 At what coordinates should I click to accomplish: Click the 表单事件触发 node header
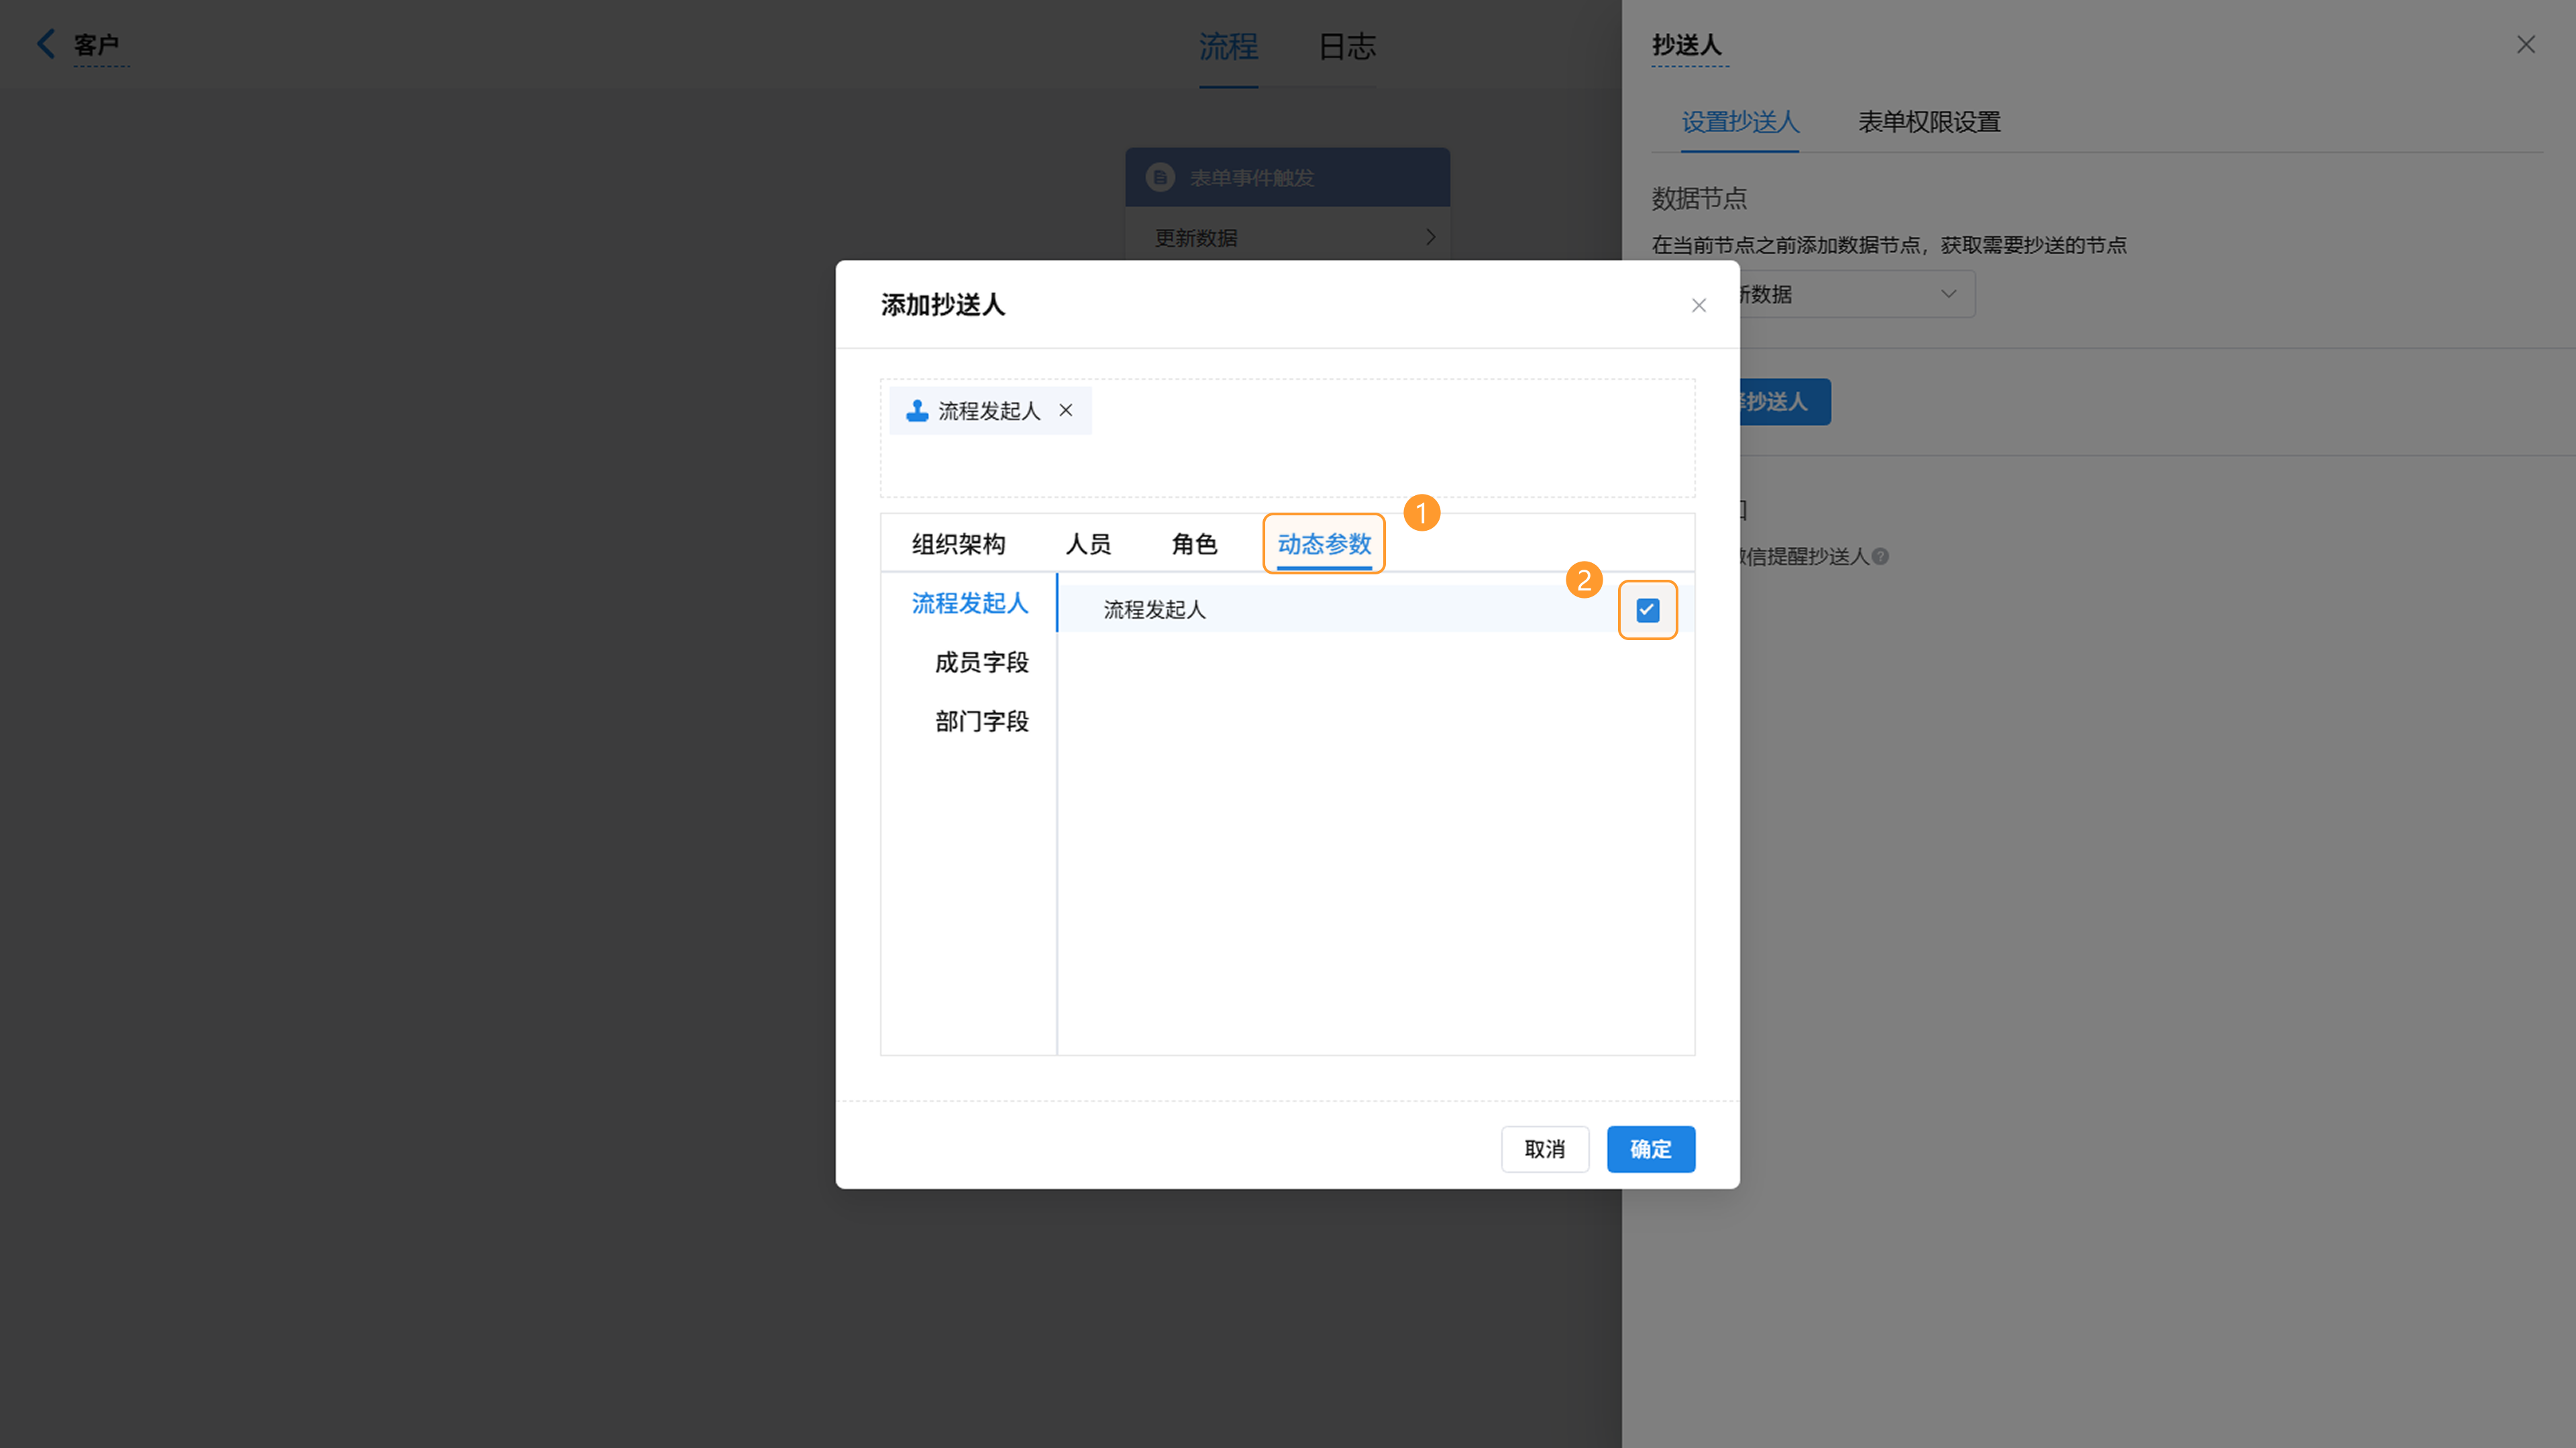click(x=1287, y=177)
